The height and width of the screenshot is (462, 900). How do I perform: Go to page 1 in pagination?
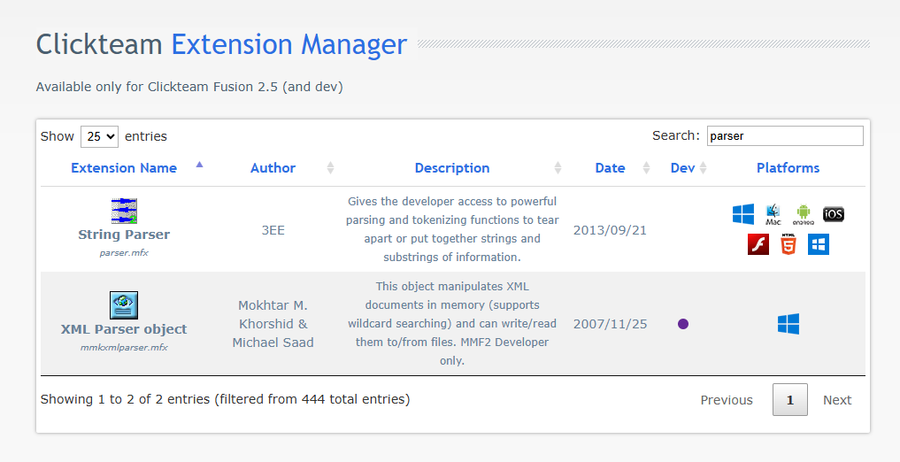(790, 400)
